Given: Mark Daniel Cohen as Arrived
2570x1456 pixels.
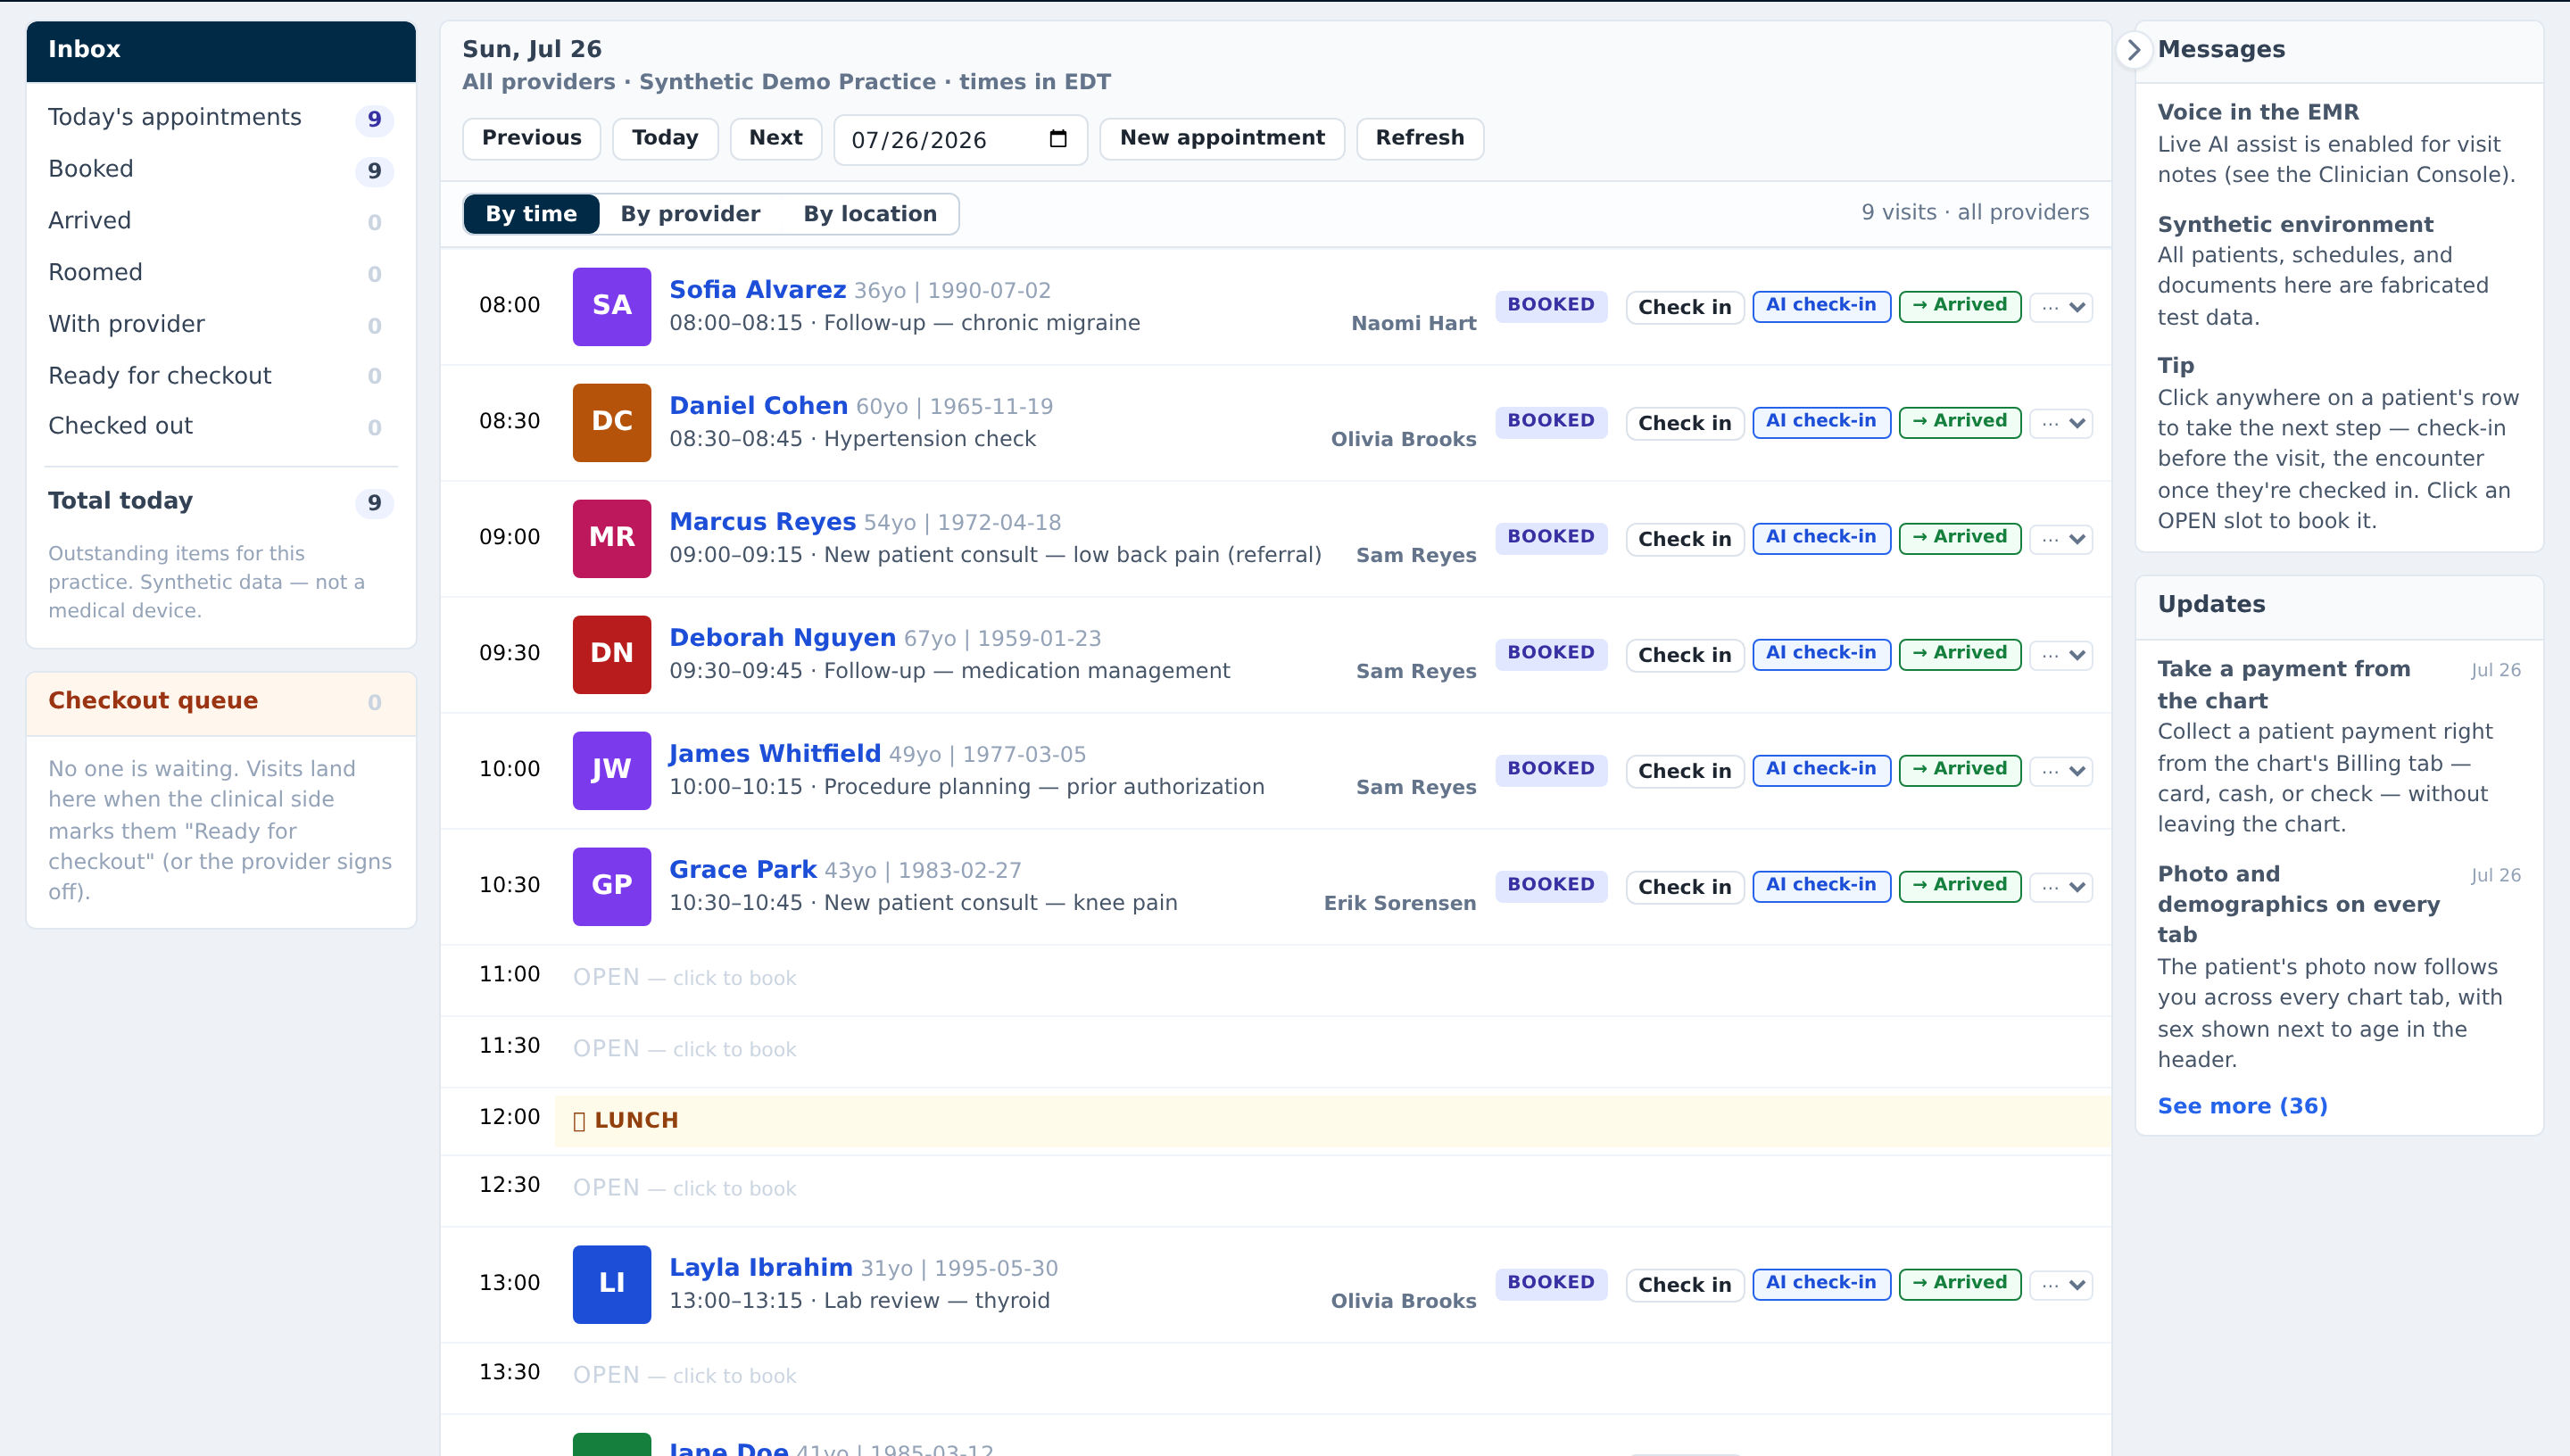Looking at the screenshot, I should pyautogui.click(x=1960, y=422).
